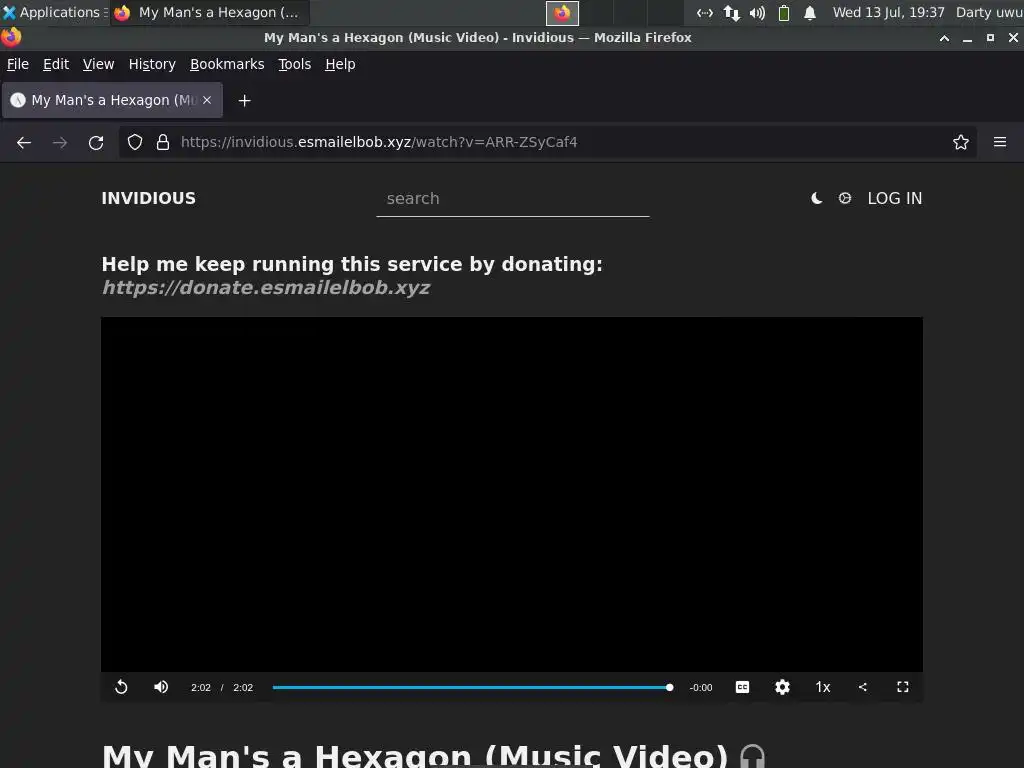
Task: Open the Darty uwu user menu
Action: pyautogui.click(x=989, y=12)
